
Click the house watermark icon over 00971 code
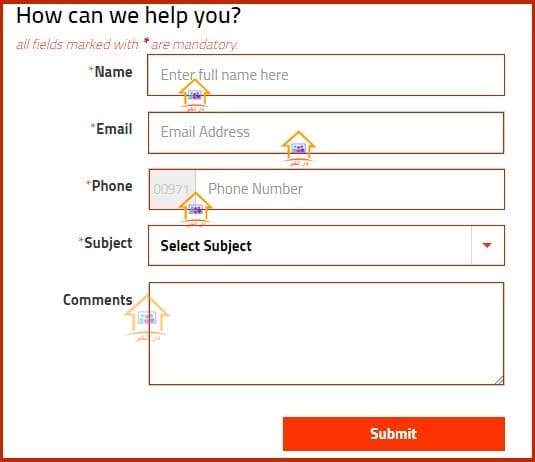[195, 209]
